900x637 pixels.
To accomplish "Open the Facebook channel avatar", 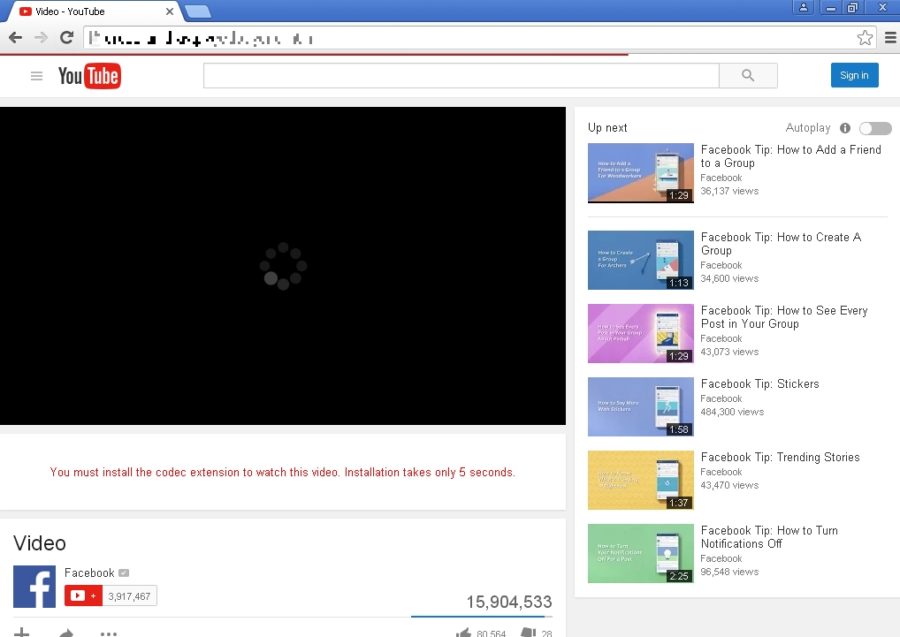I will tap(34, 586).
